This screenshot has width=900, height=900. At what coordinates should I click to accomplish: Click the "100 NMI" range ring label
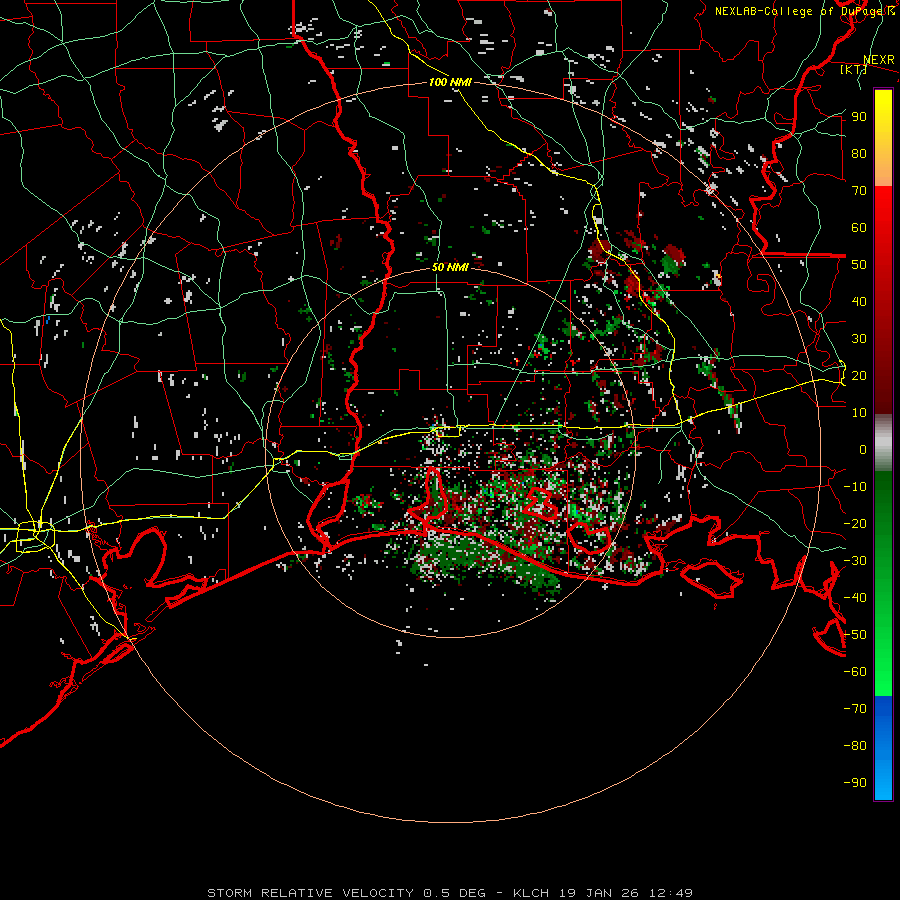(x=450, y=82)
